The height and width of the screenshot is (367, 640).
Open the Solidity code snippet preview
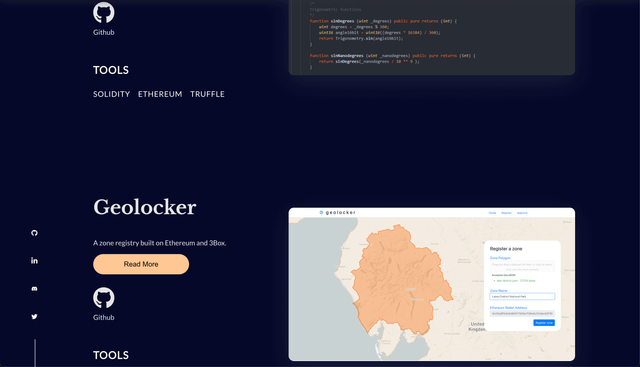point(432,37)
